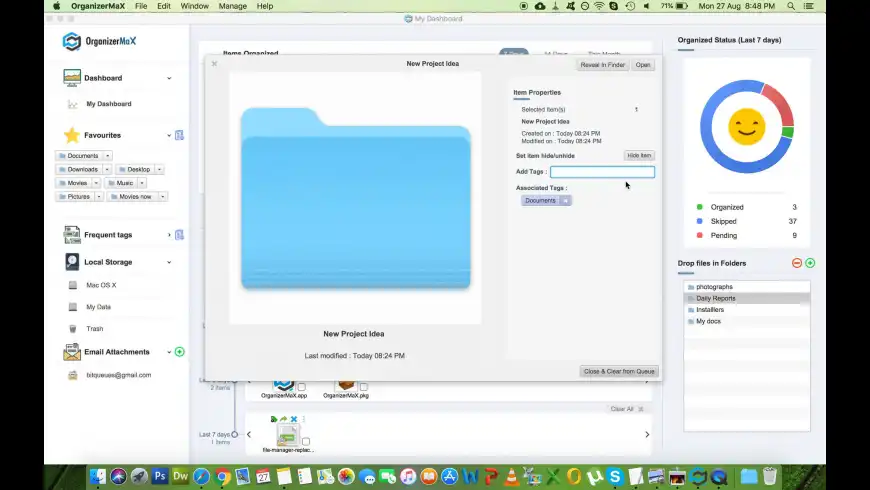Image resolution: width=870 pixels, height=490 pixels.
Task: Open Google Chrome from the Dock
Action: tap(222, 476)
